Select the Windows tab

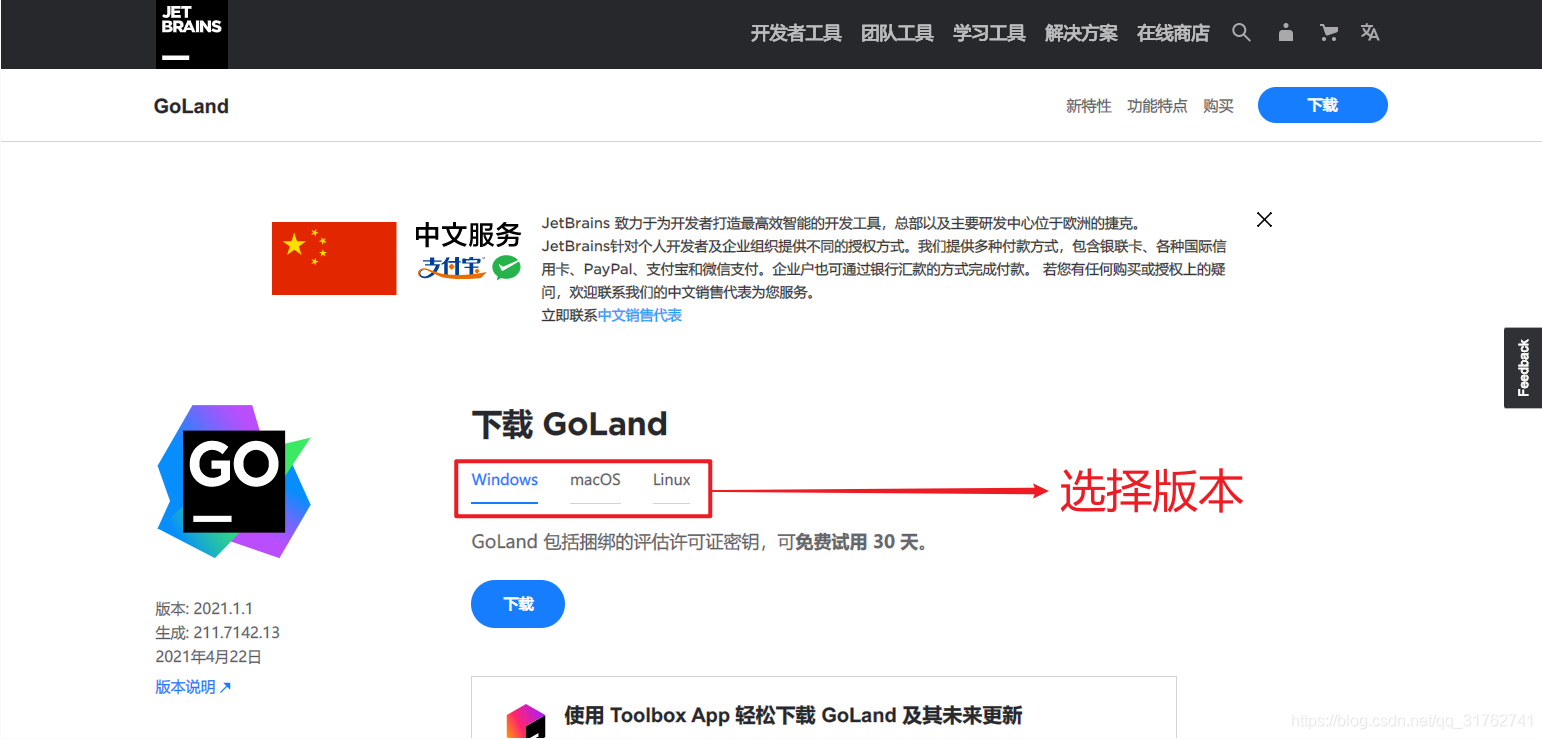pos(505,481)
